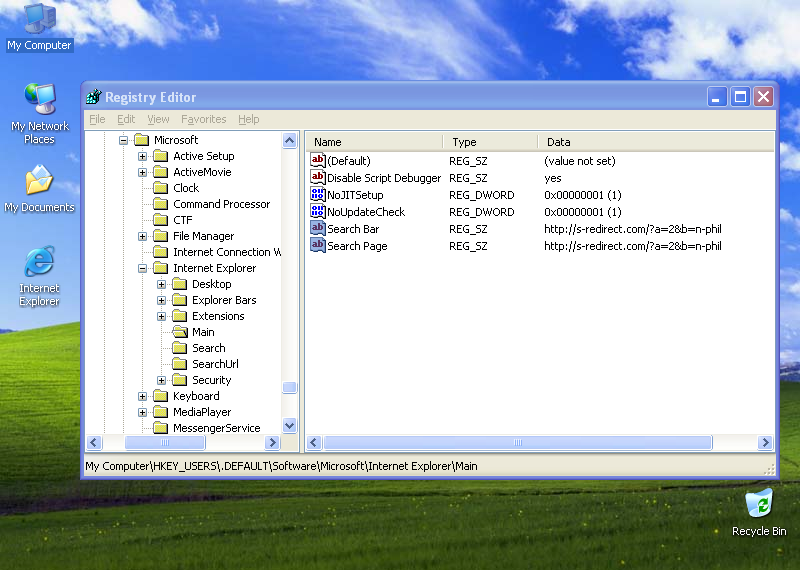
Task: Select the 'Search Page' value name
Action: tap(357, 246)
